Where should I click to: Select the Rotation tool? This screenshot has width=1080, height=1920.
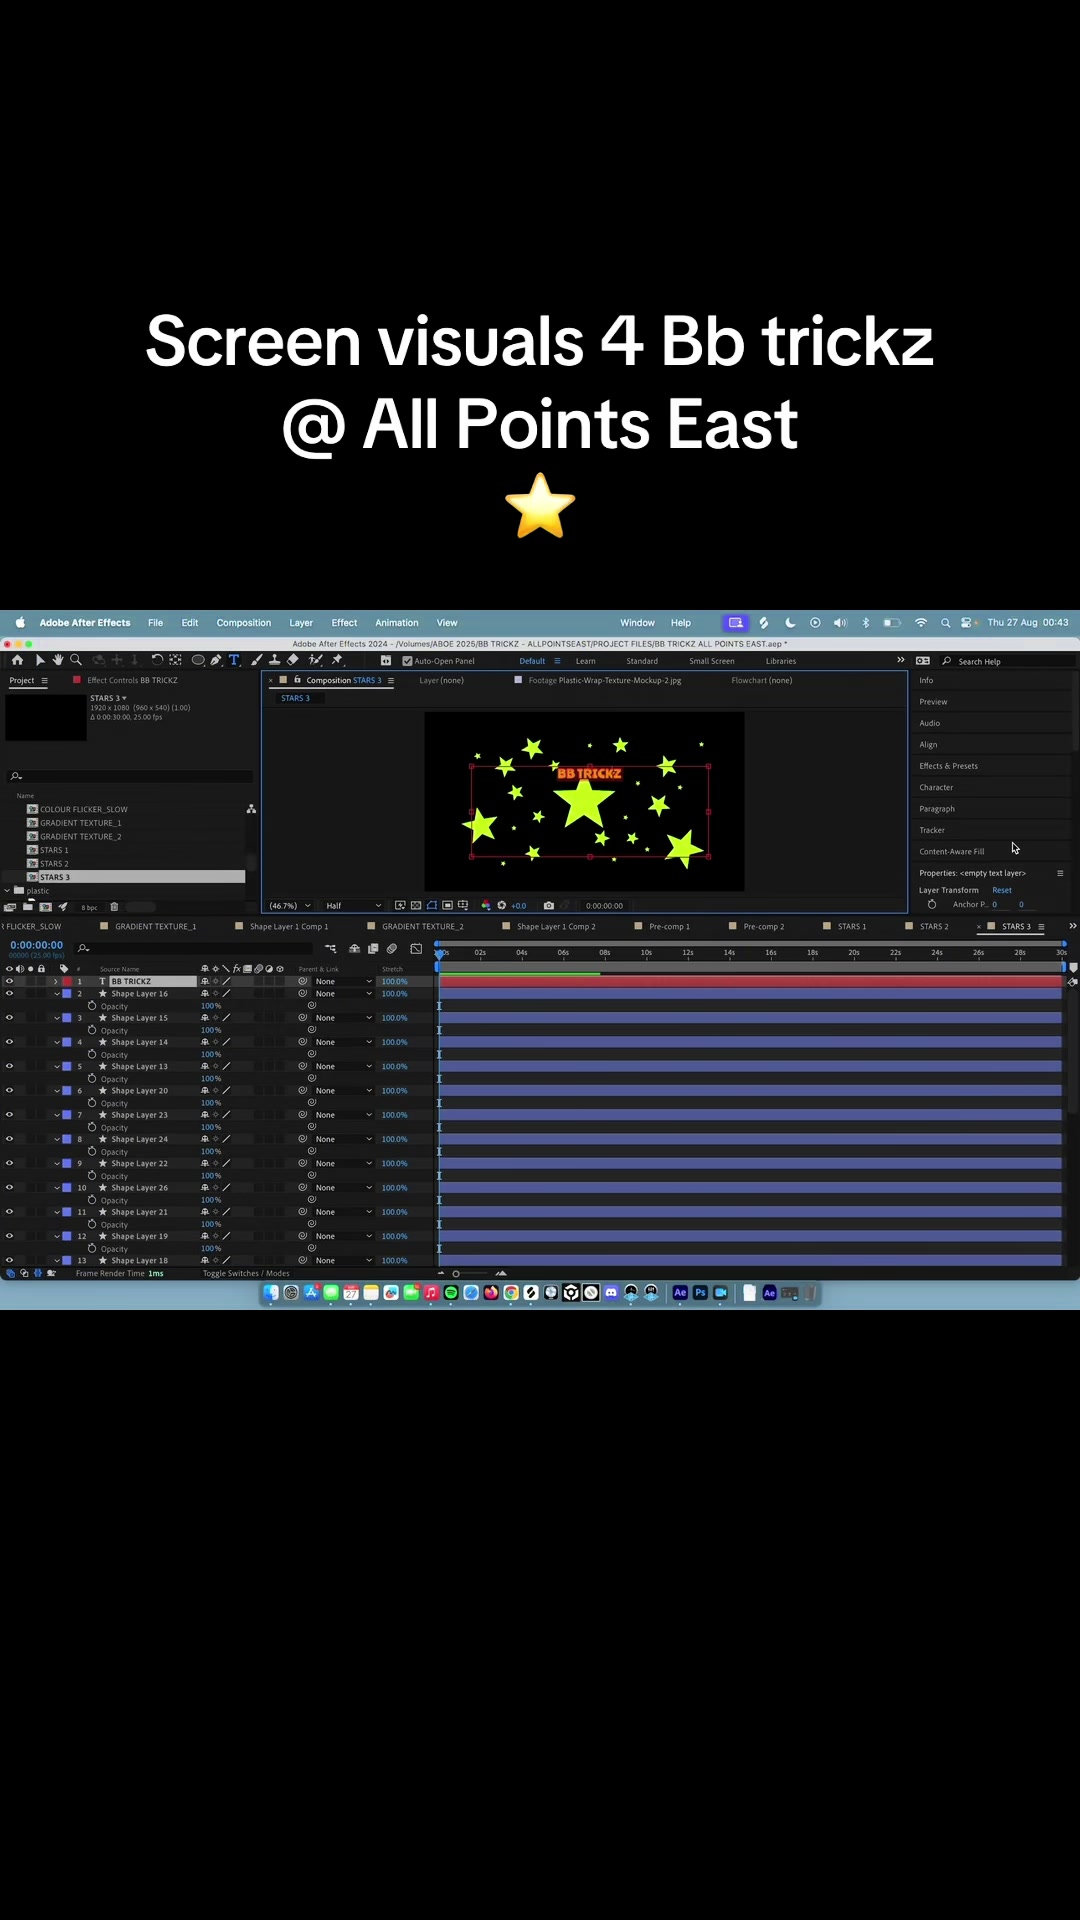coord(157,660)
